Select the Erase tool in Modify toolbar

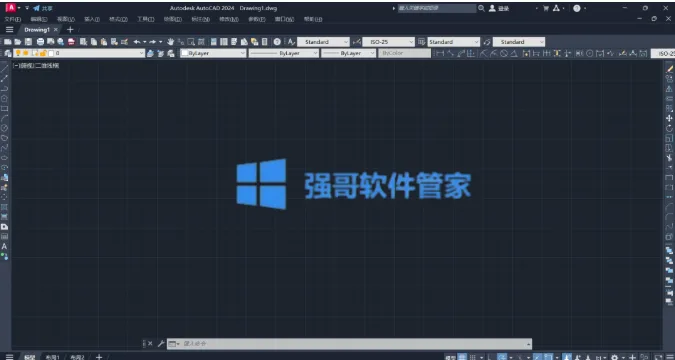pos(669,68)
